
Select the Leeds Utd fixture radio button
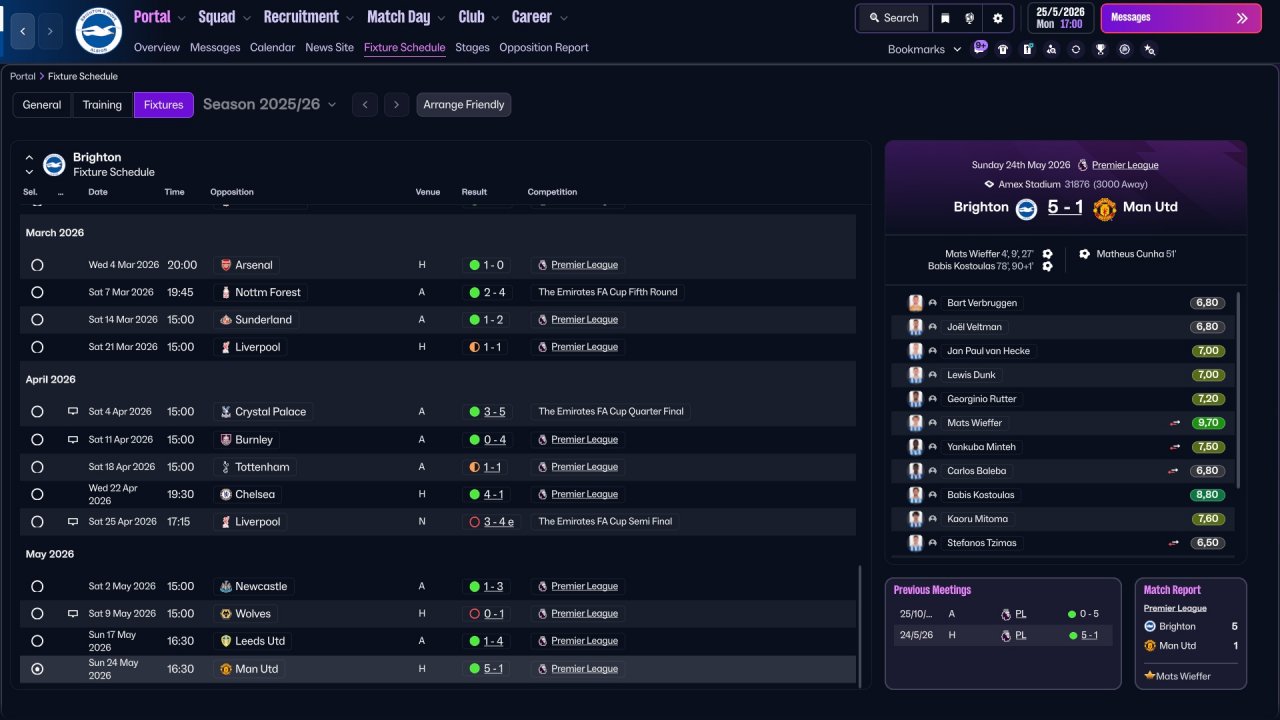pyautogui.click(x=37, y=641)
